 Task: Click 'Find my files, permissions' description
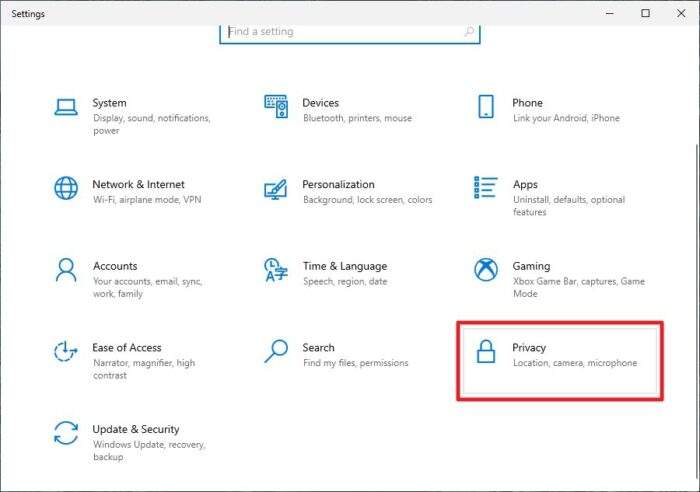(x=355, y=363)
